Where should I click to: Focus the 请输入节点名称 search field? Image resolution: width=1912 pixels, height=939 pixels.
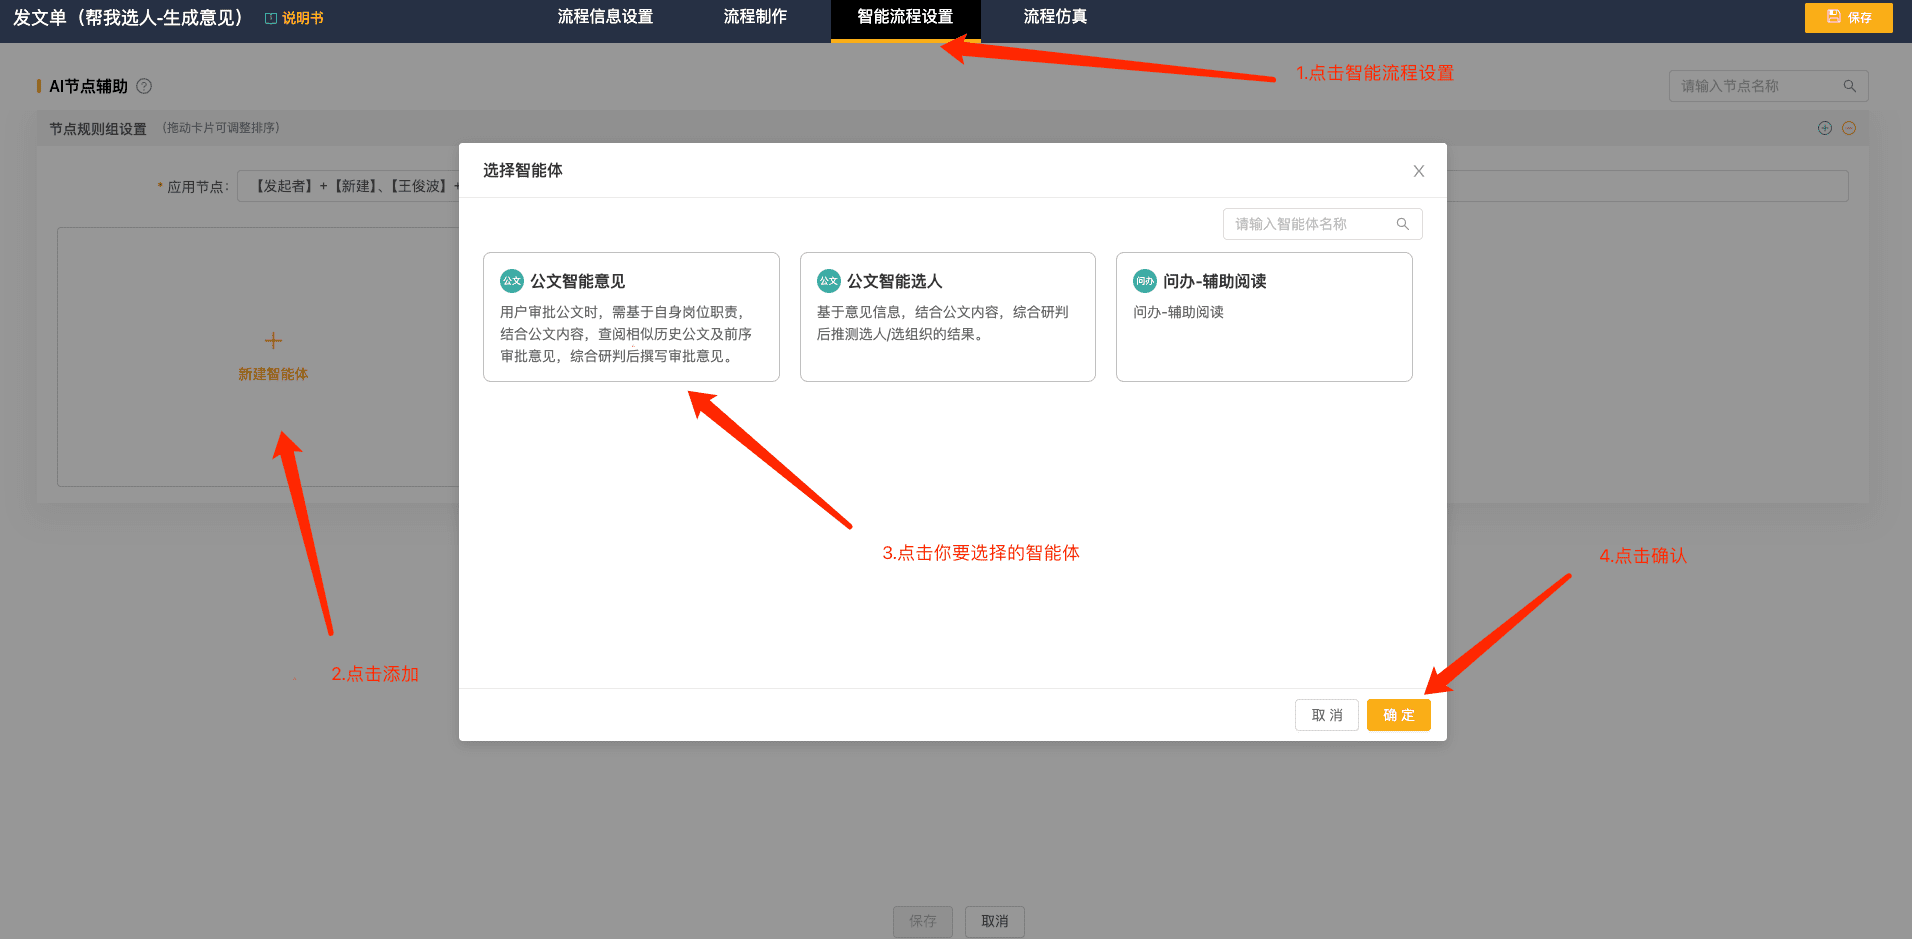(x=1768, y=86)
